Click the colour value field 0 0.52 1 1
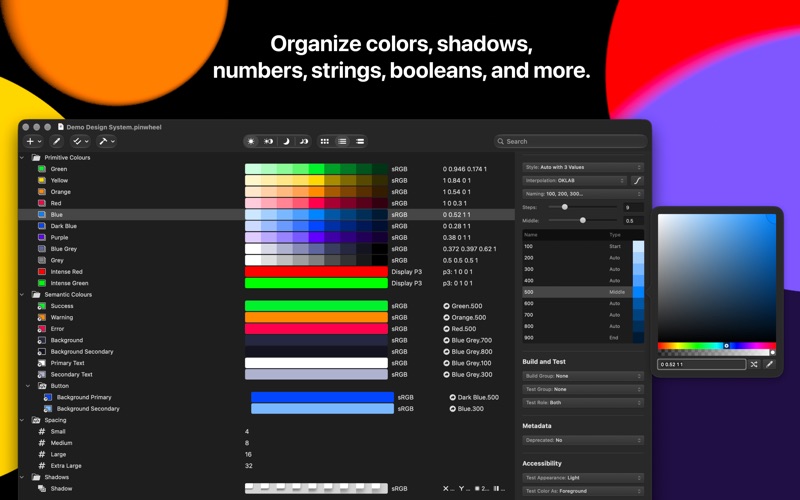This screenshot has width=800, height=500. pyautogui.click(x=702, y=364)
